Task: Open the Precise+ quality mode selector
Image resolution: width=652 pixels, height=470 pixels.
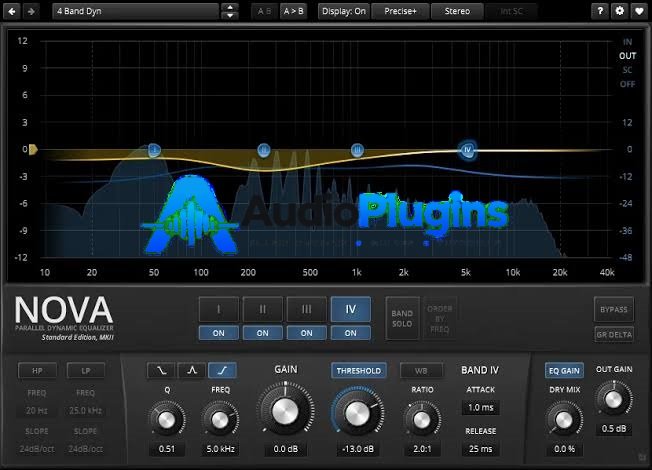Action: (400, 11)
